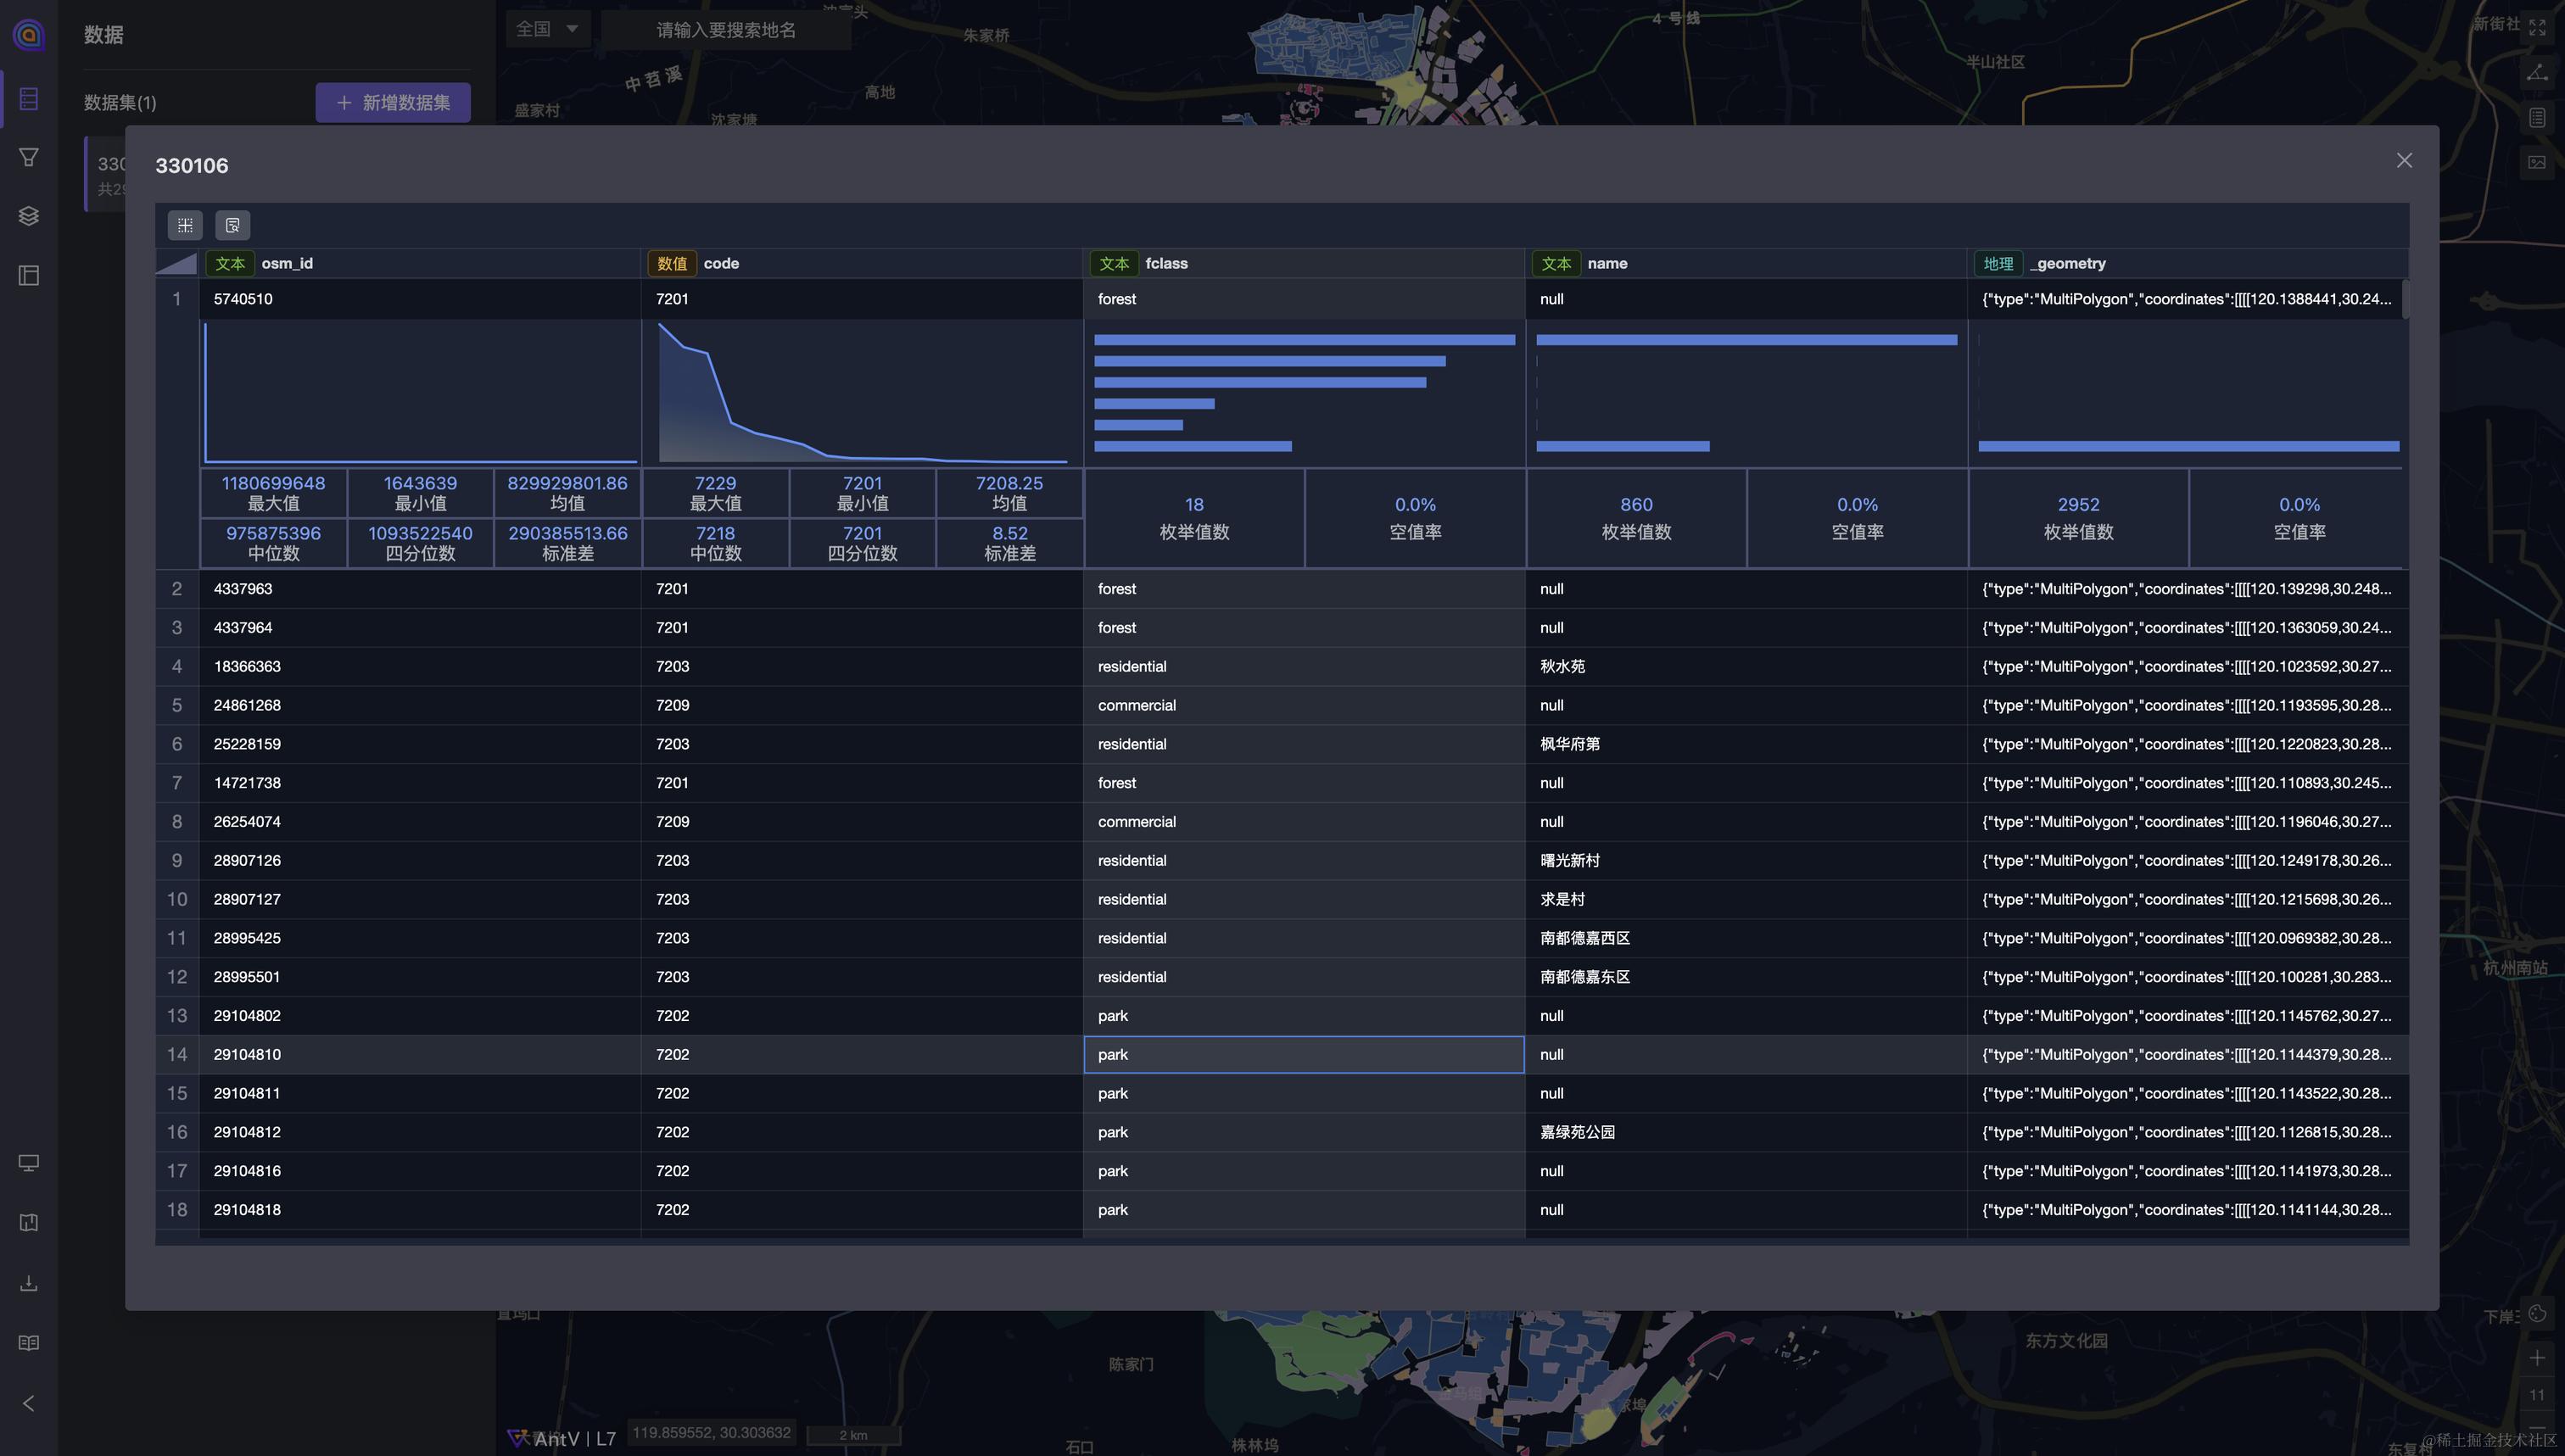Close the 330106 data table dialog
Image resolution: width=2565 pixels, height=1456 pixels.
click(x=2404, y=161)
